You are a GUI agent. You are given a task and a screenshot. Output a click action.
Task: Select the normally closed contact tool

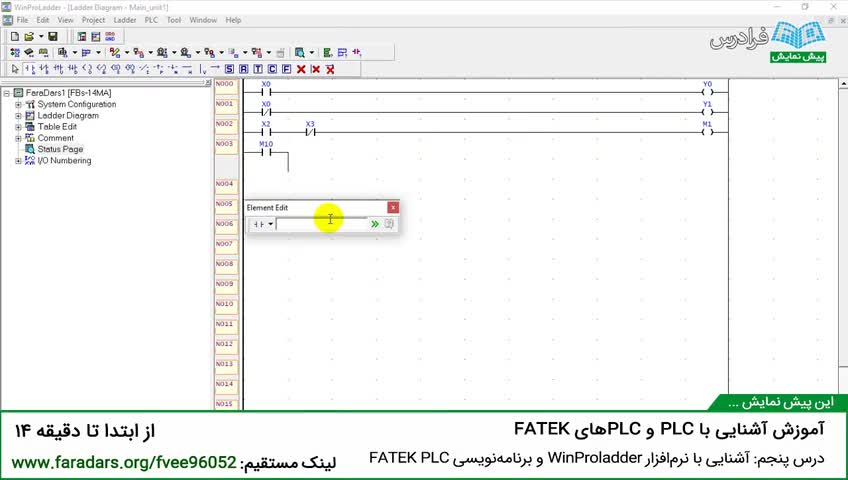point(44,69)
